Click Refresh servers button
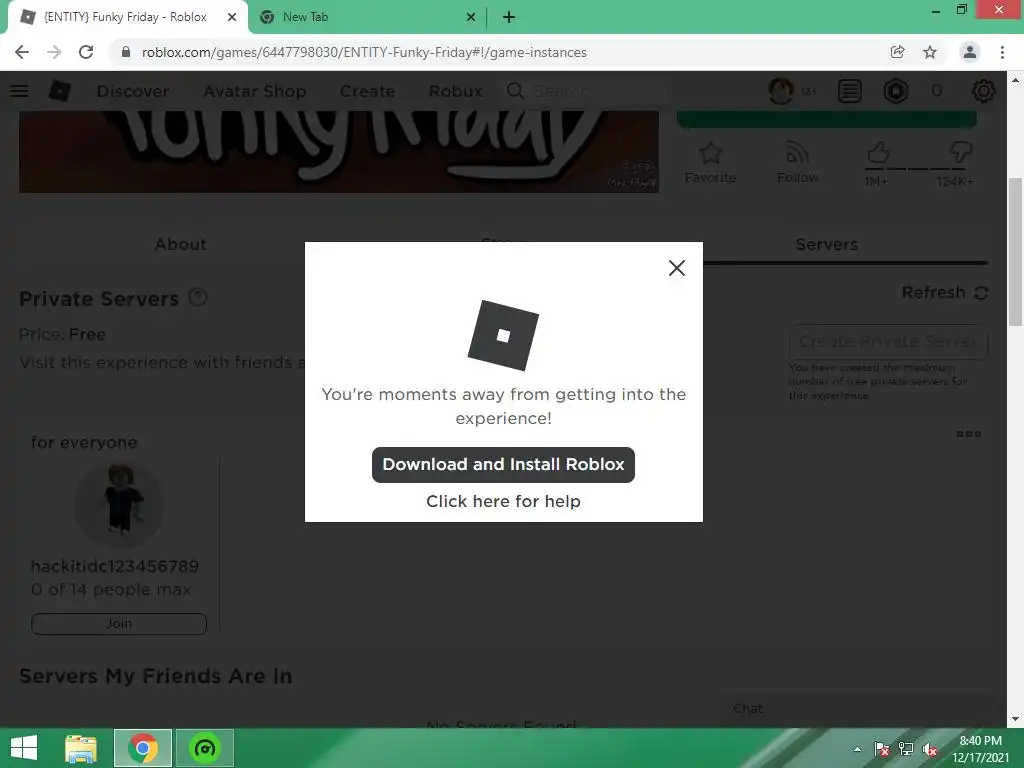Screen dimensions: 1024x768 [x=944, y=293]
